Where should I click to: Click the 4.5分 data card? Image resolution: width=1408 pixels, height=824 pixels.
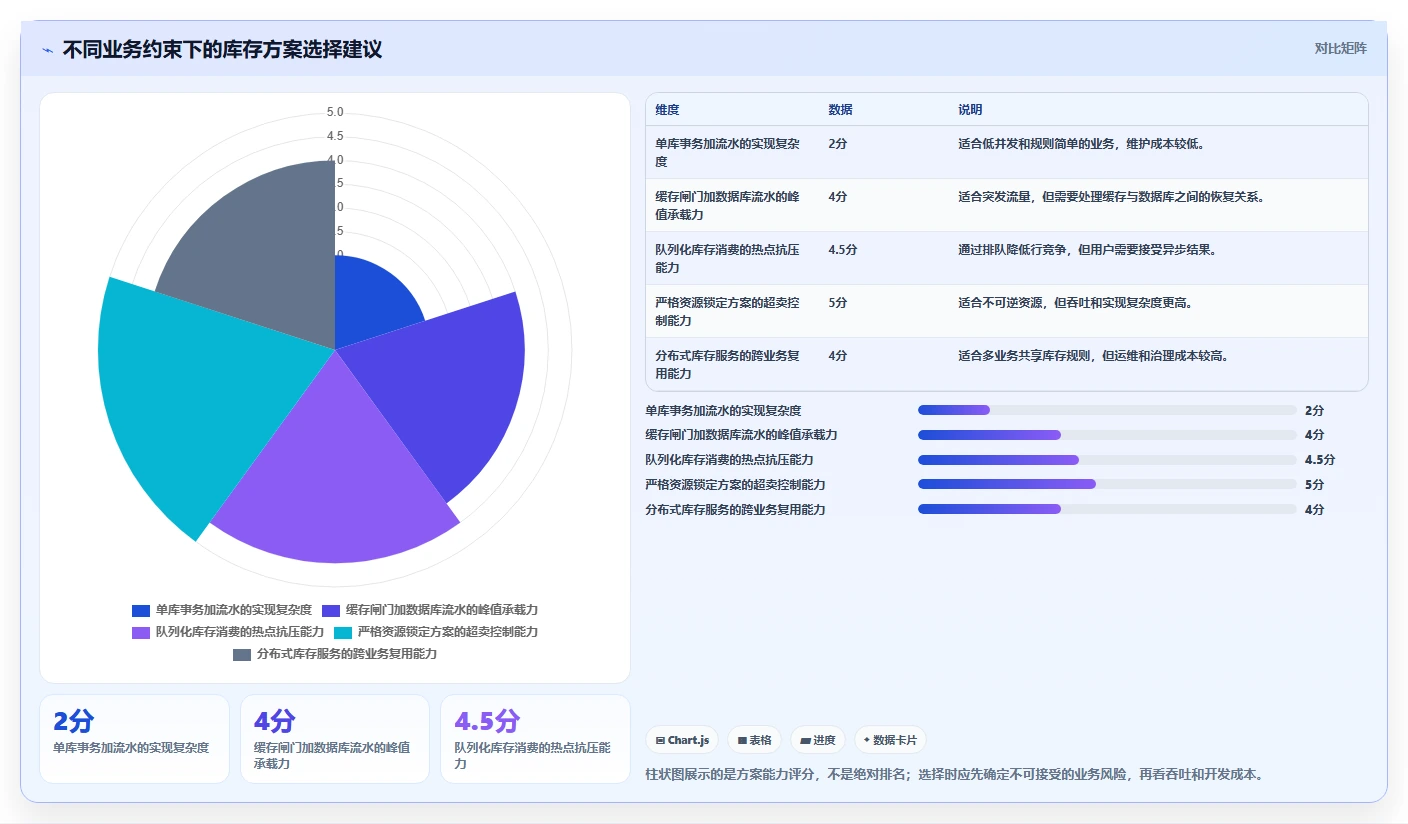[x=535, y=739]
